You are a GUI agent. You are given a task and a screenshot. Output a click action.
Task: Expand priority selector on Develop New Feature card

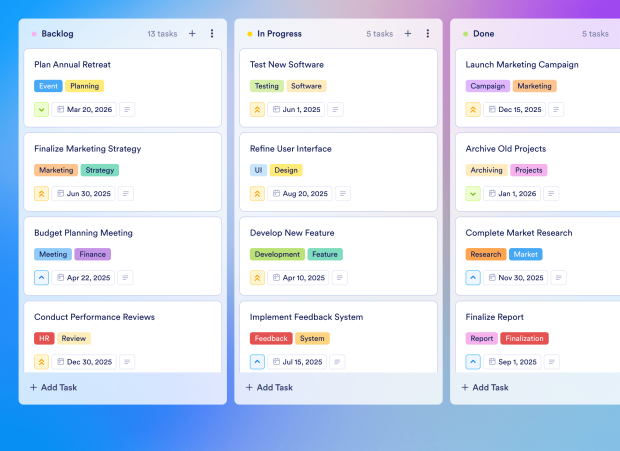[x=257, y=278]
